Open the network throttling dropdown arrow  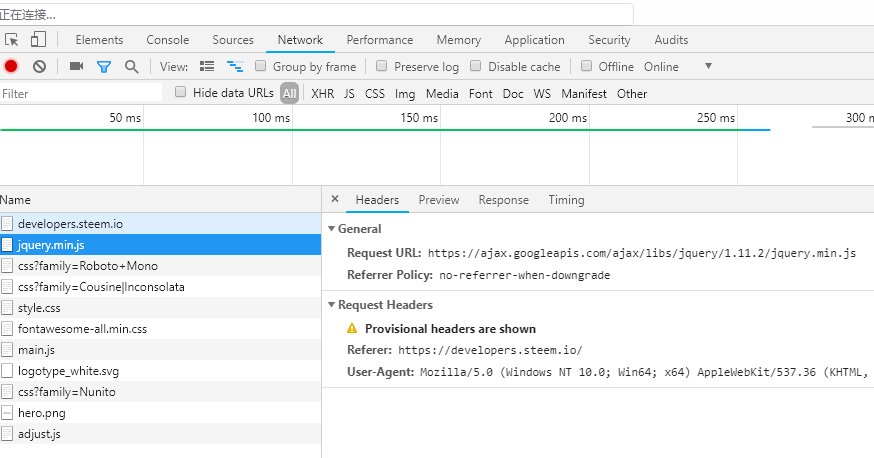click(708, 66)
